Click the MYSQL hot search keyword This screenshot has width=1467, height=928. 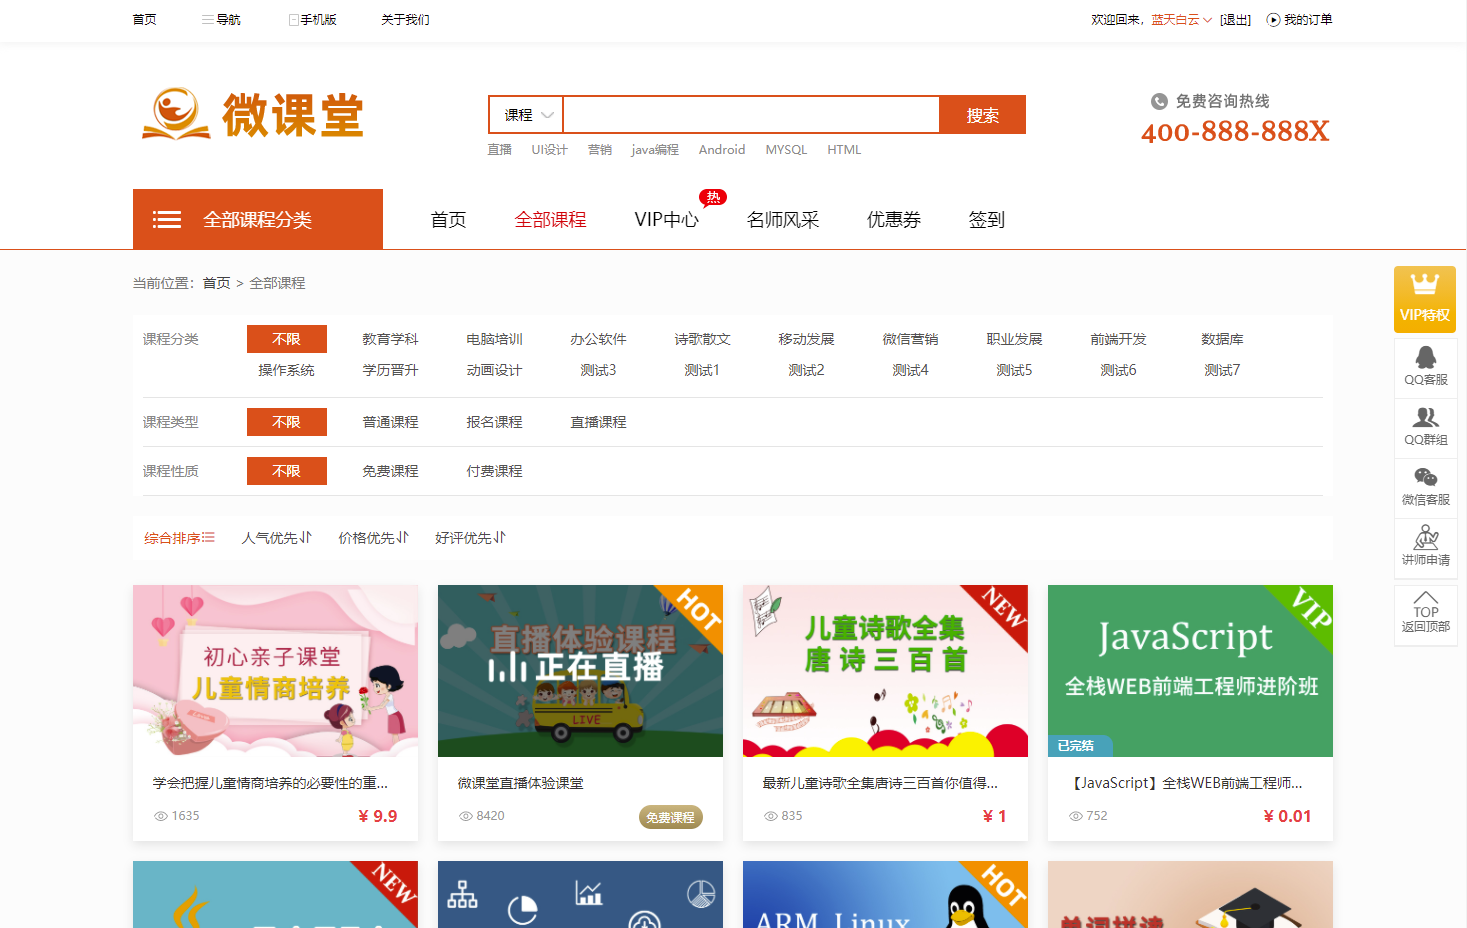click(x=786, y=150)
